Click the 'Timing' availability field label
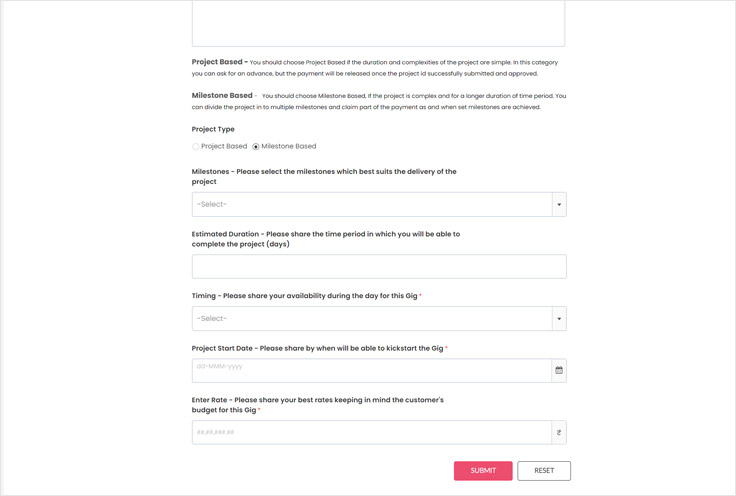Viewport: 736px width, 496px height. 305,296
